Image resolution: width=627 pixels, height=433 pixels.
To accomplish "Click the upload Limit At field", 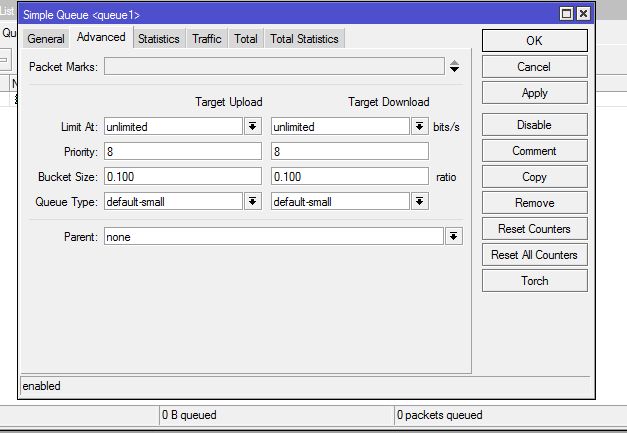I will [173, 126].
